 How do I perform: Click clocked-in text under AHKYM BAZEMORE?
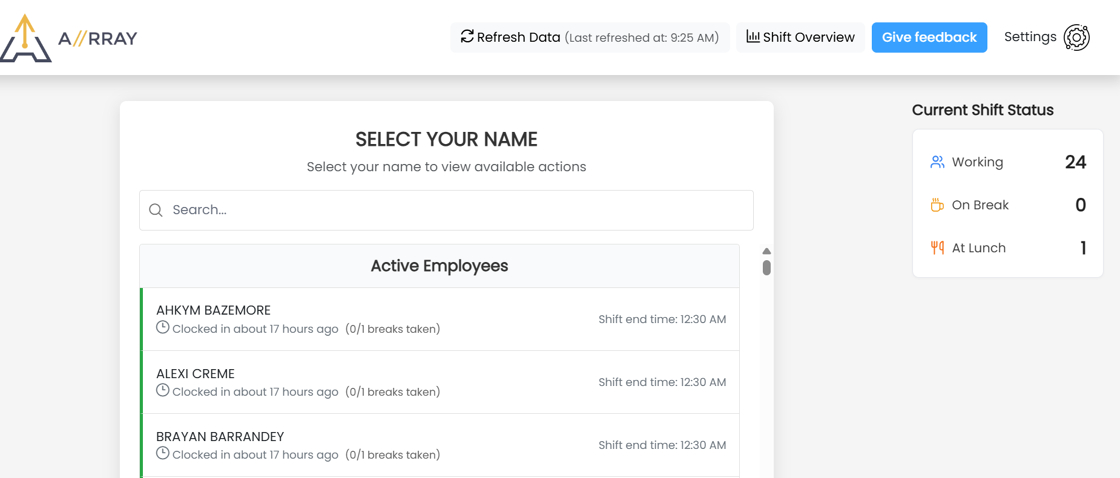point(255,329)
